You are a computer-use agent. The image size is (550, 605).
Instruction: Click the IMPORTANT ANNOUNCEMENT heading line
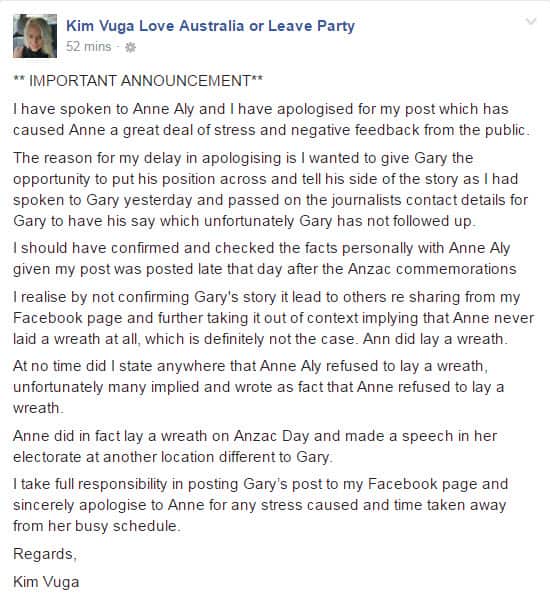point(138,81)
